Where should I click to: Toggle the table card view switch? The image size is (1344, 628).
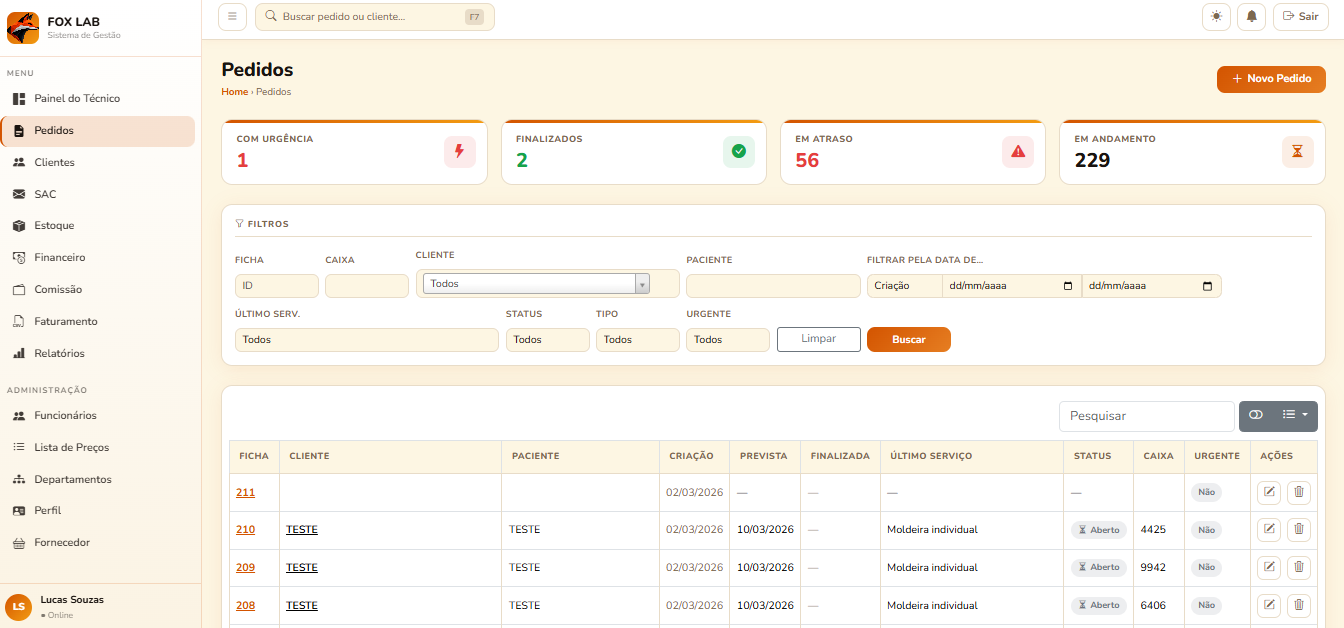(x=1256, y=416)
